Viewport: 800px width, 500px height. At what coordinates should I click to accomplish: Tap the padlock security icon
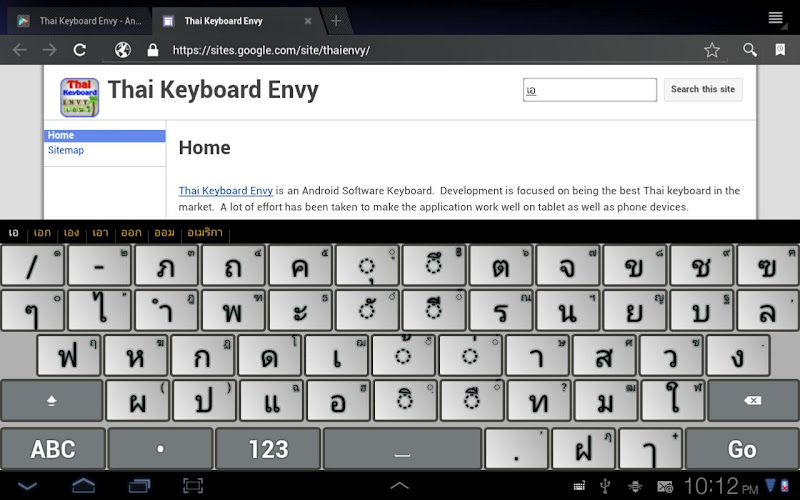(x=152, y=50)
